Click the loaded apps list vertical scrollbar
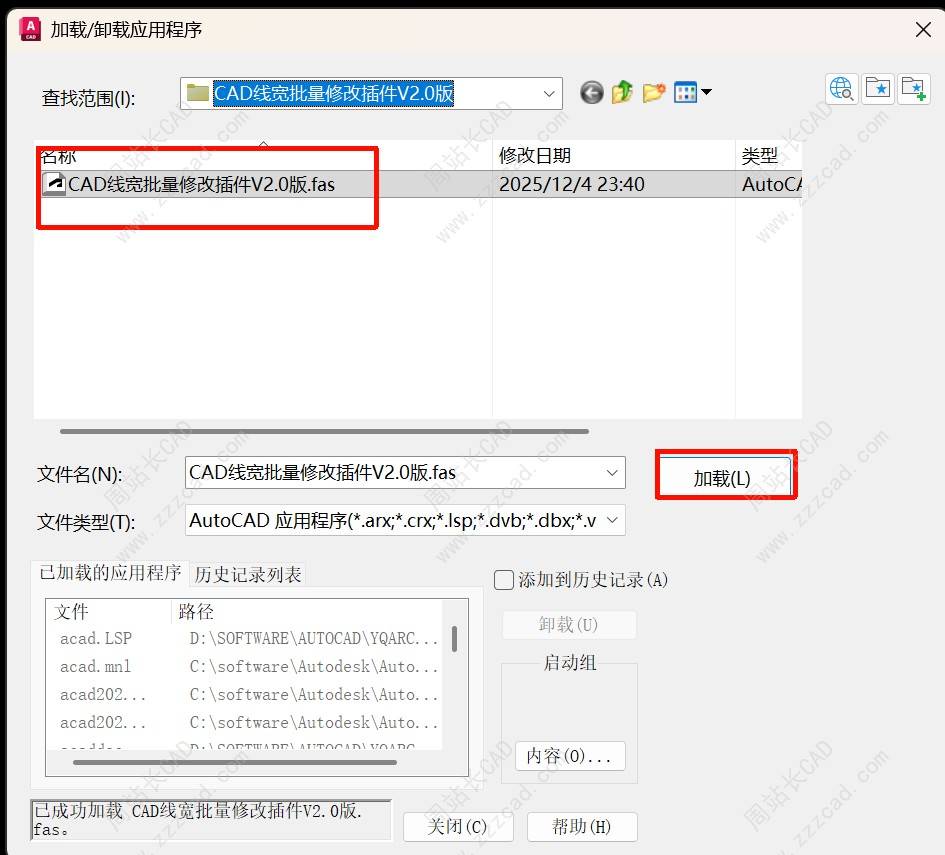 click(455, 640)
